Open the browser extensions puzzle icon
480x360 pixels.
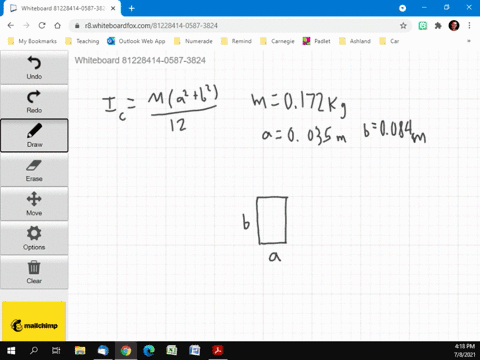click(x=438, y=26)
